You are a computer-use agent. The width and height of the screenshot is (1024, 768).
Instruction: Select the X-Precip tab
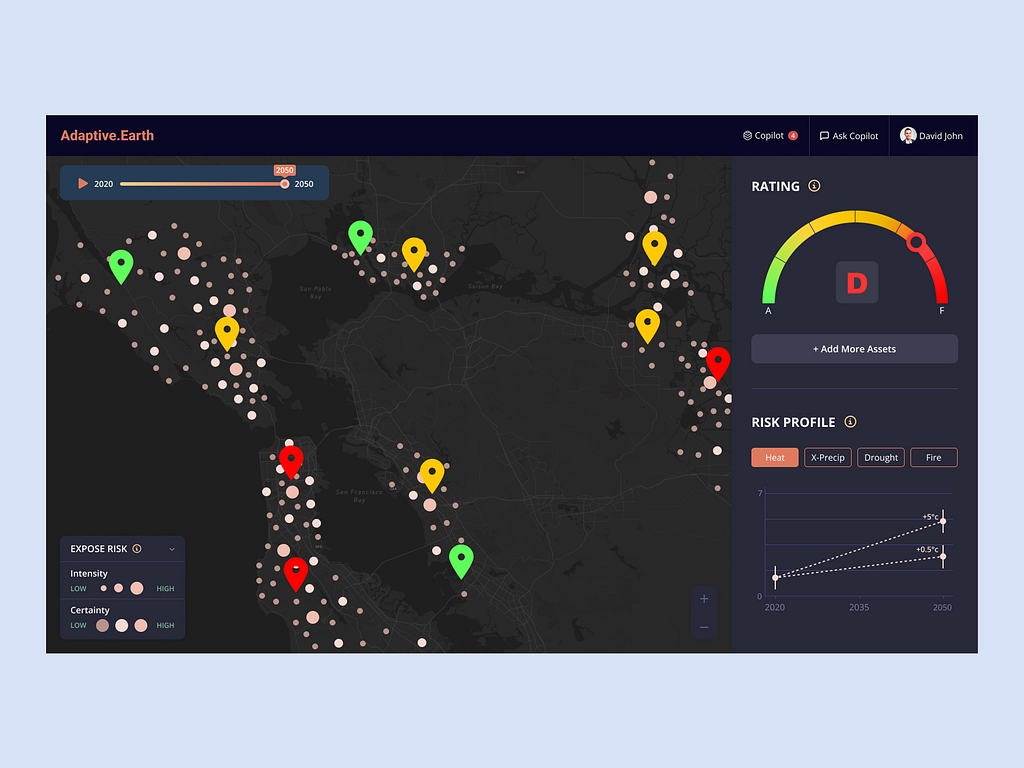click(x=827, y=457)
